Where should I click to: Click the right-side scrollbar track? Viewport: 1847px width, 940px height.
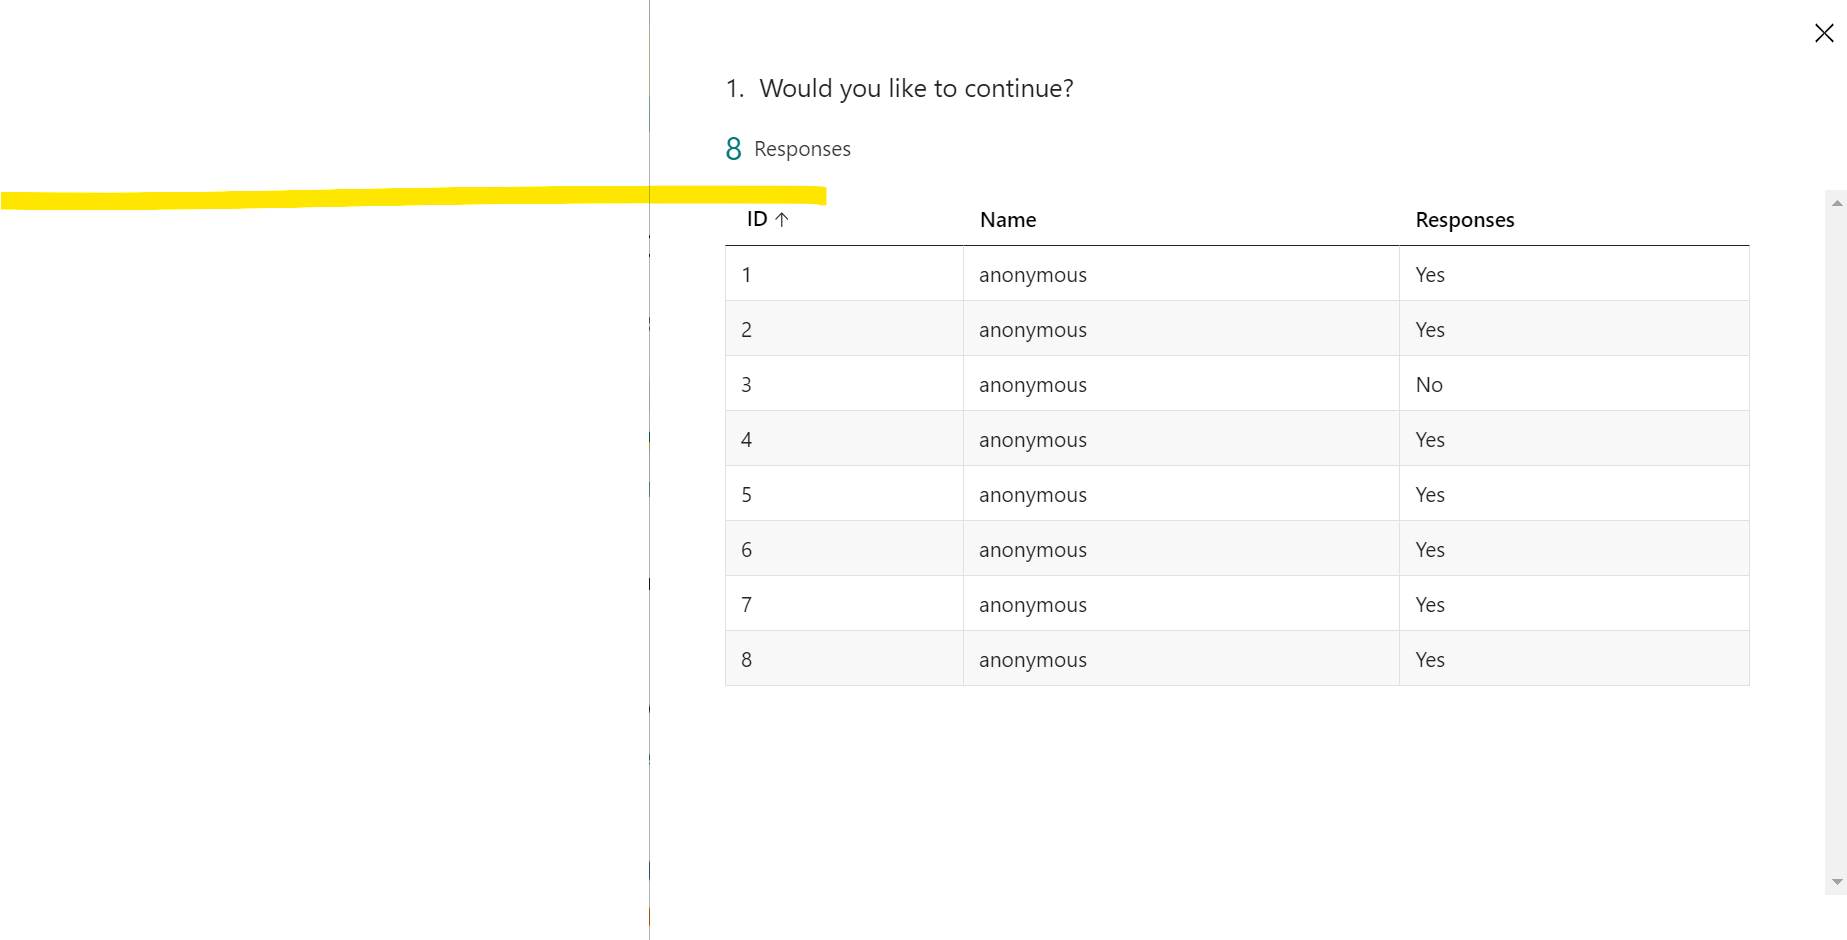coord(1838,540)
